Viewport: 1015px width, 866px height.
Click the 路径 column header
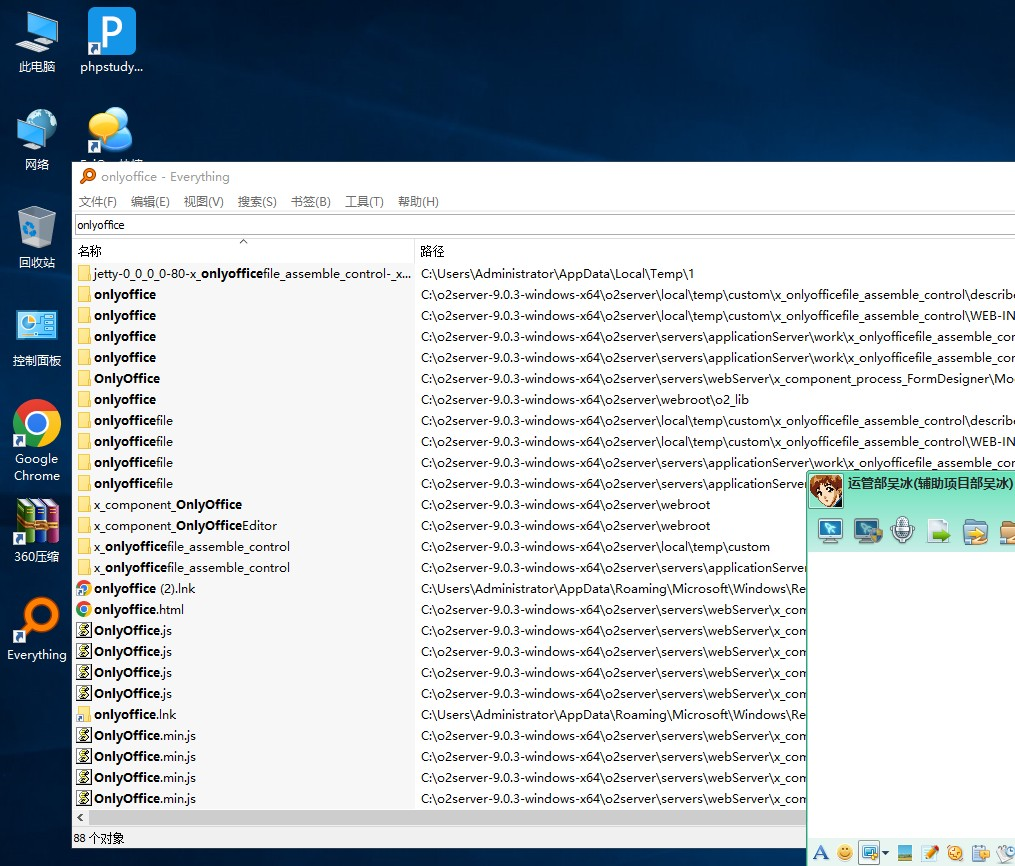click(x=432, y=251)
